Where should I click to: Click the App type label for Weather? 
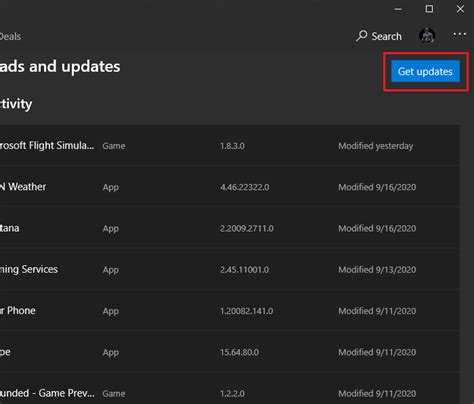(111, 188)
